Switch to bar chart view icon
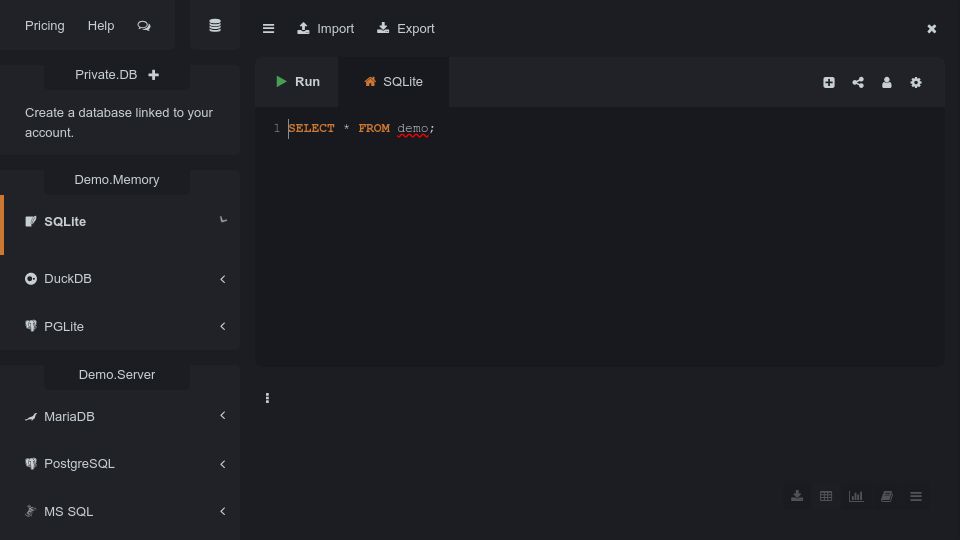Screen dimensions: 960x540 point(856,496)
